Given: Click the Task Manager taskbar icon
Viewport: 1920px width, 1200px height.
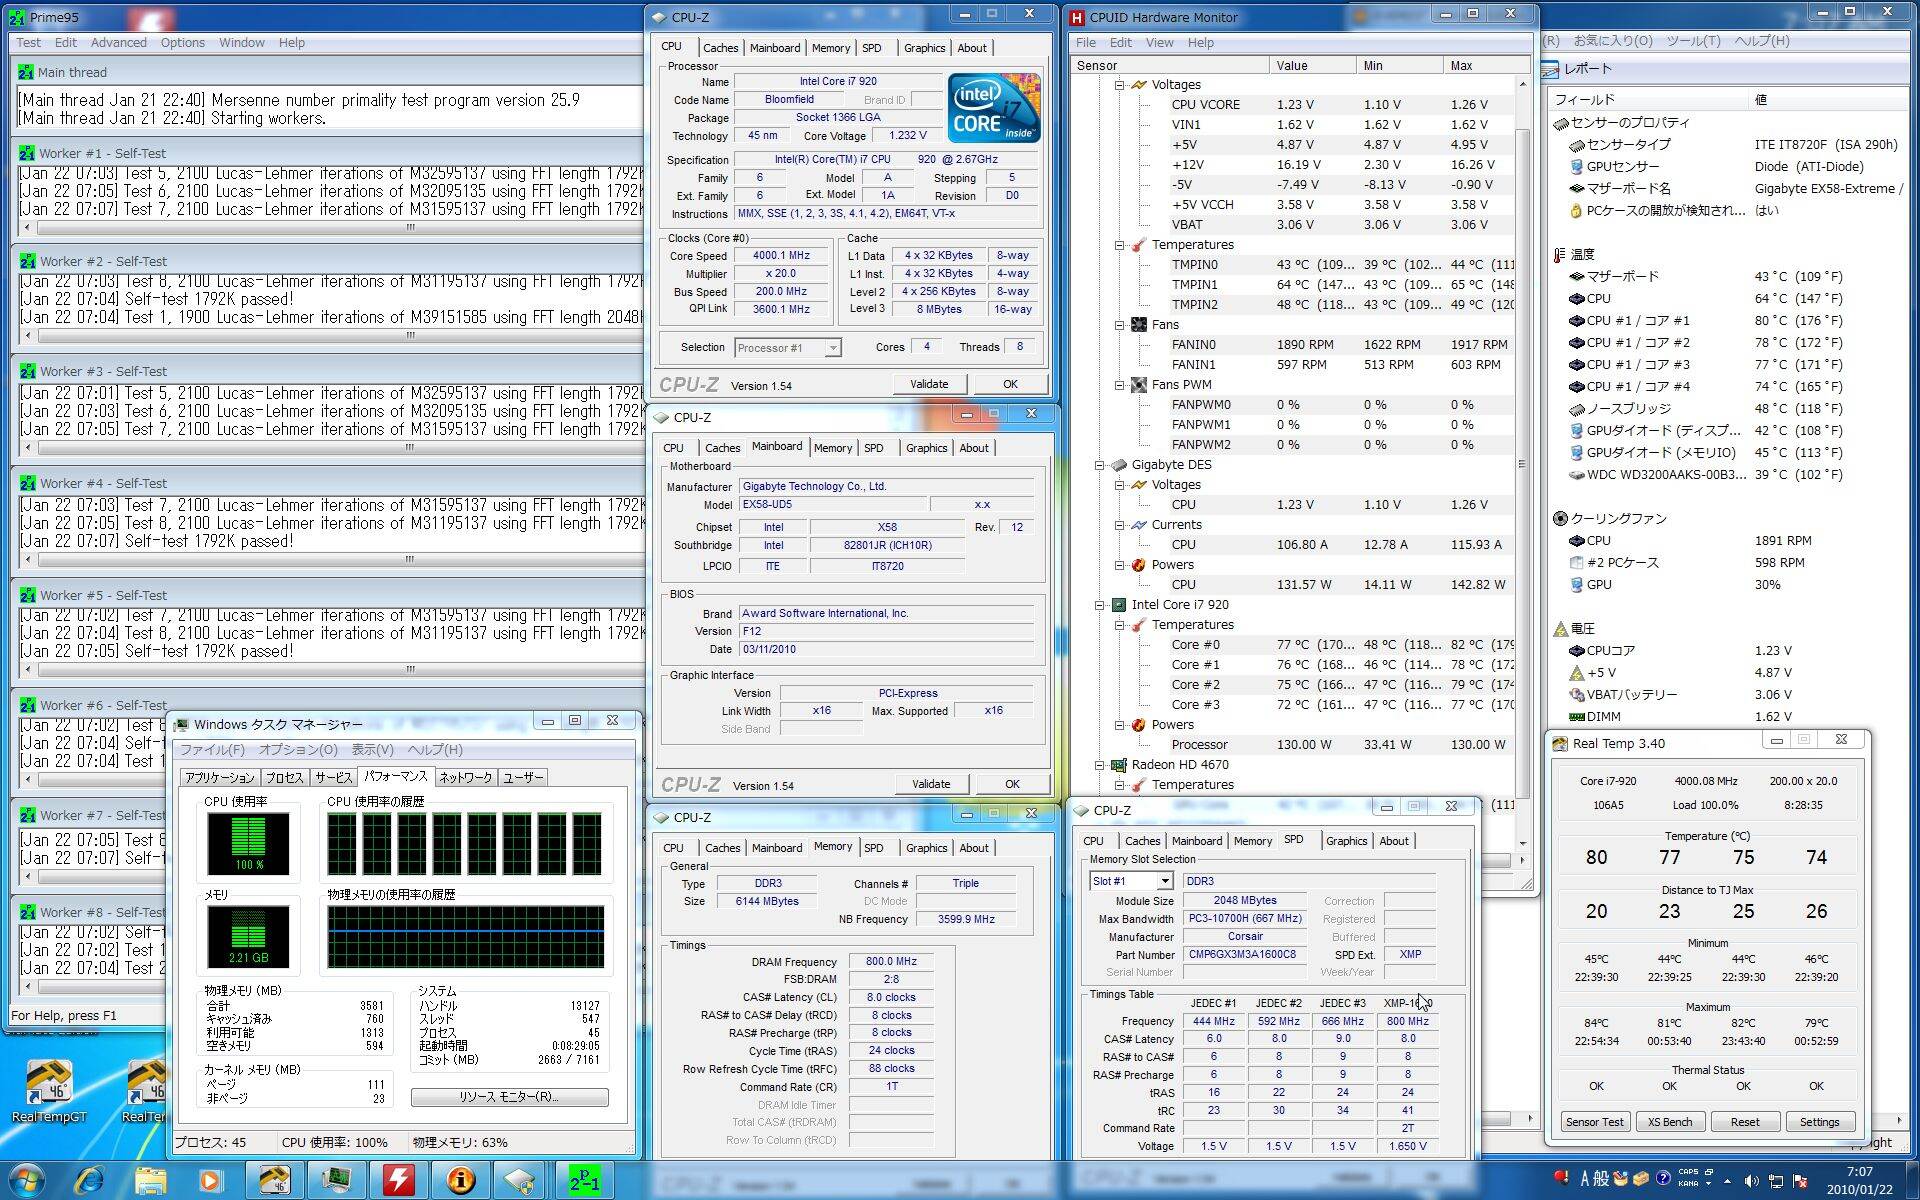Looking at the screenshot, I should [336, 1180].
